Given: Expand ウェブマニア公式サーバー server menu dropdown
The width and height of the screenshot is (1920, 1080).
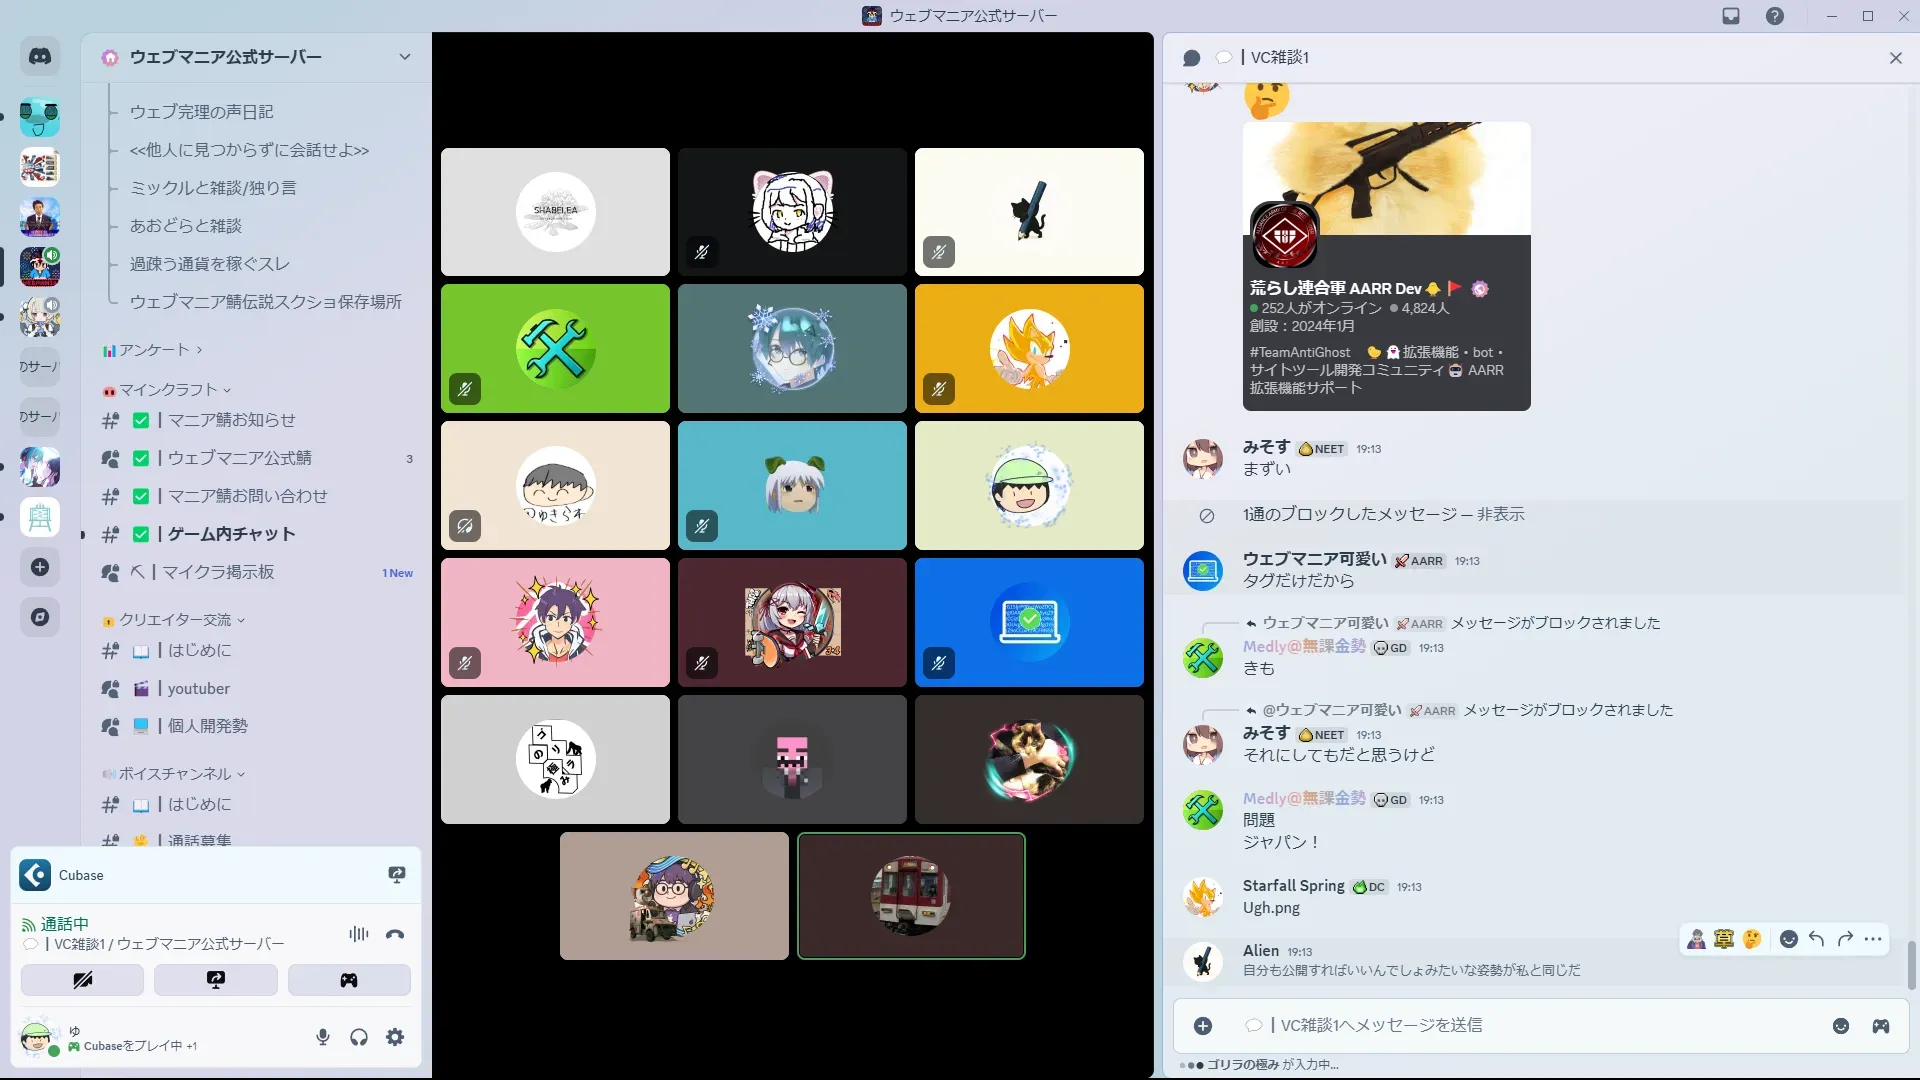Looking at the screenshot, I should coord(404,57).
